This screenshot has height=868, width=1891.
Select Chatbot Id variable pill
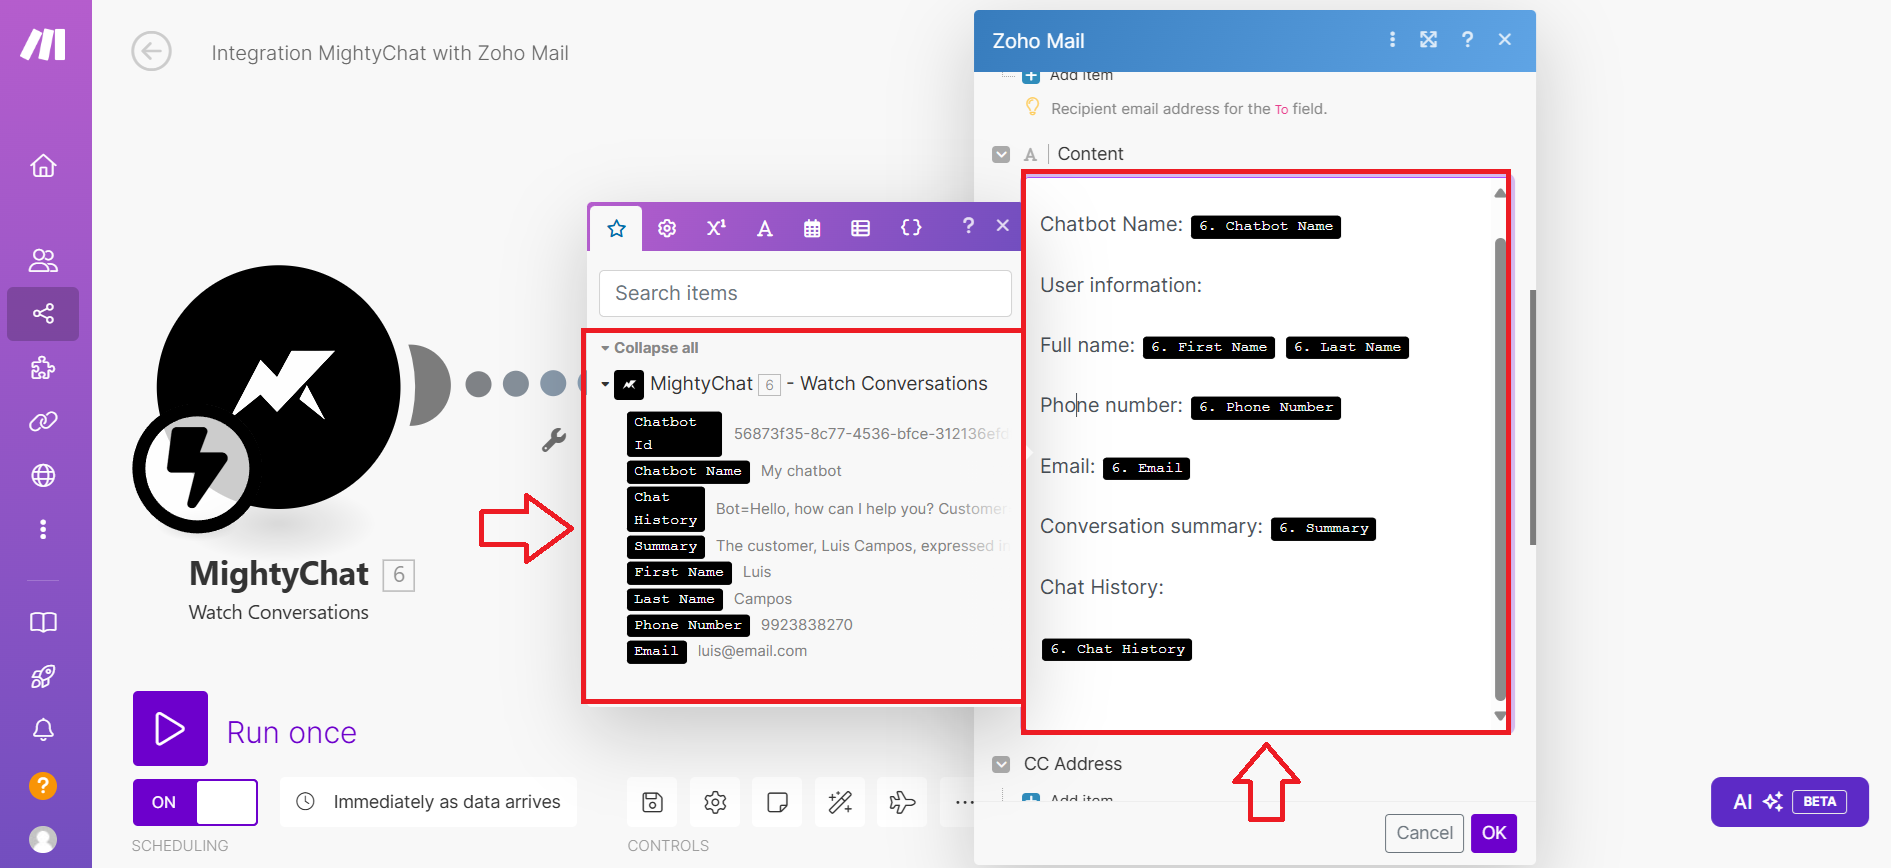pos(674,433)
